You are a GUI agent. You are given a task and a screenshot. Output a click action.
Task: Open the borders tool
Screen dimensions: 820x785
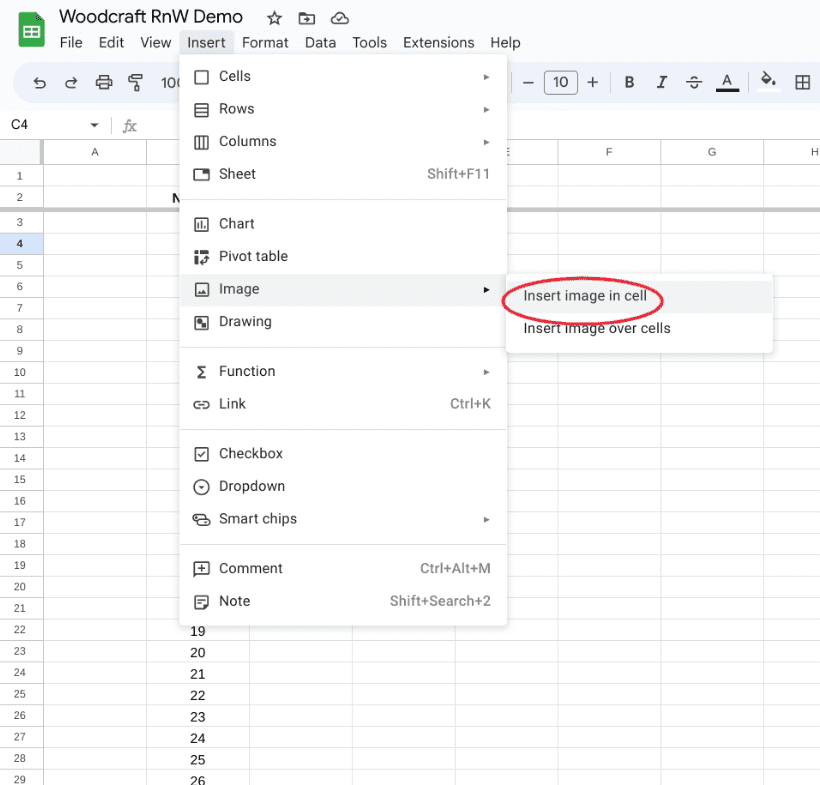[802, 82]
